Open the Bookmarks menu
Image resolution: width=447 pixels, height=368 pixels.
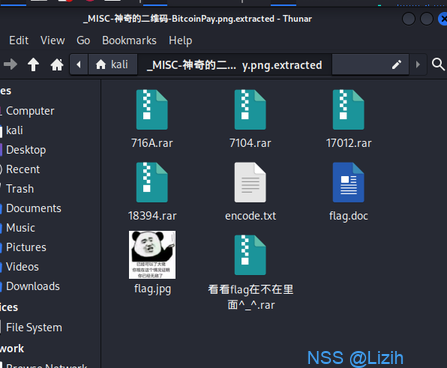(x=129, y=40)
